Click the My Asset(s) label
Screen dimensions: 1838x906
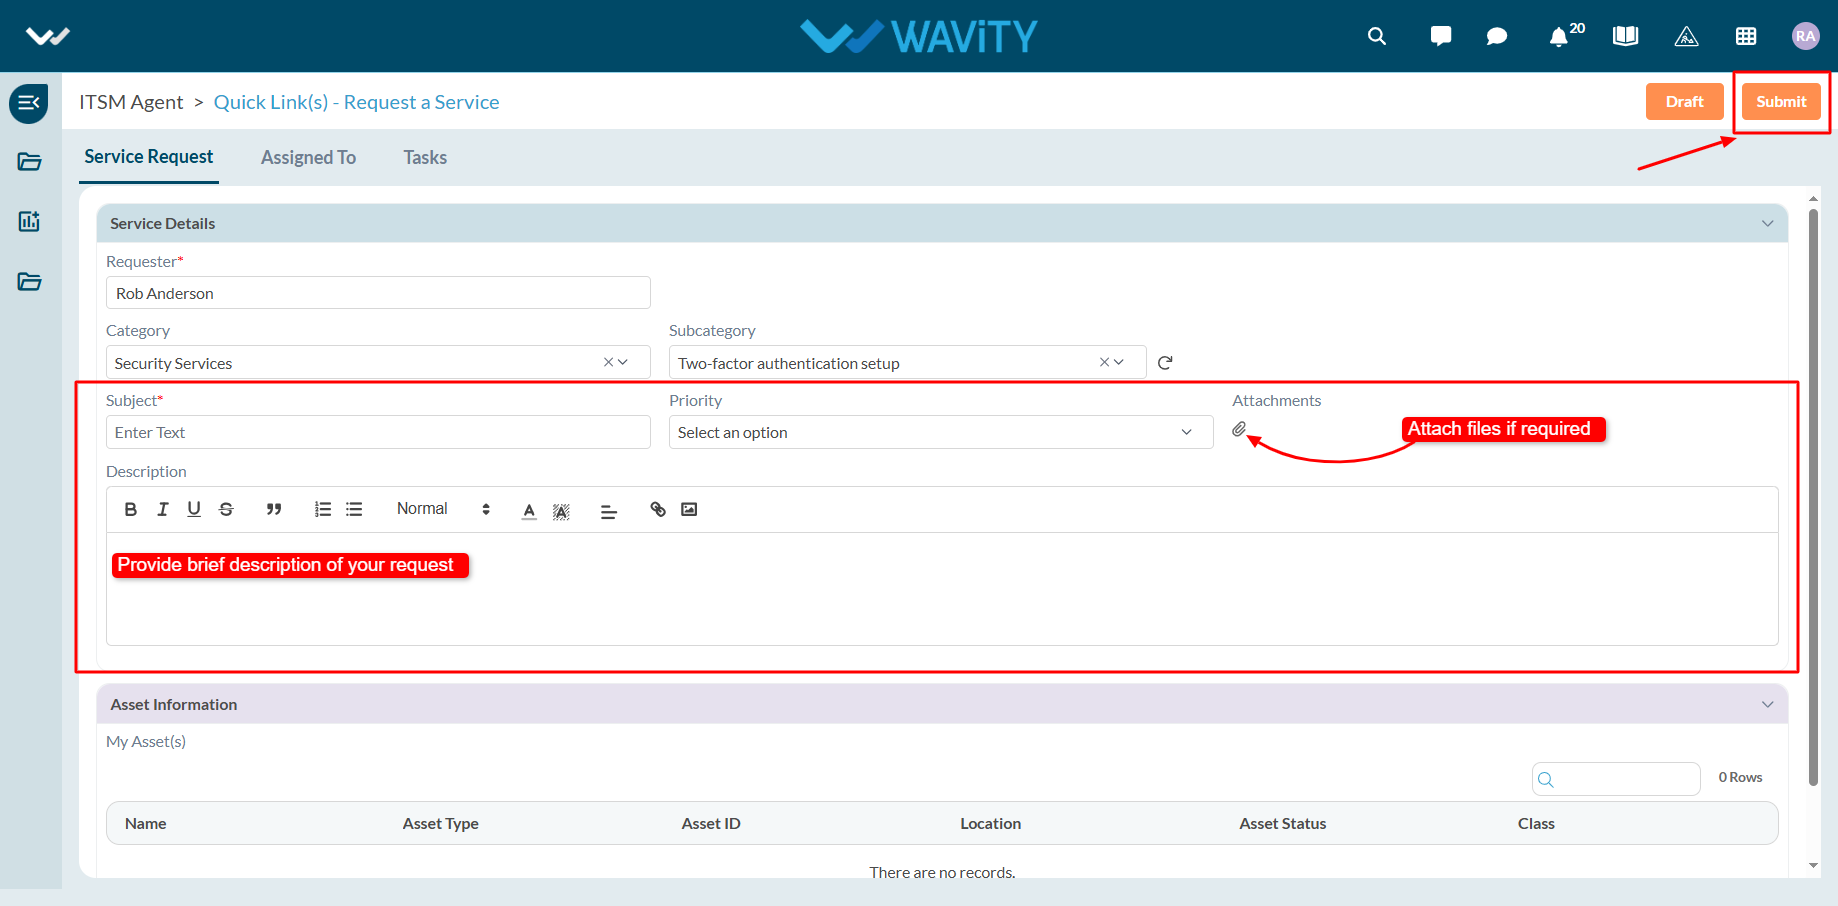point(146,741)
